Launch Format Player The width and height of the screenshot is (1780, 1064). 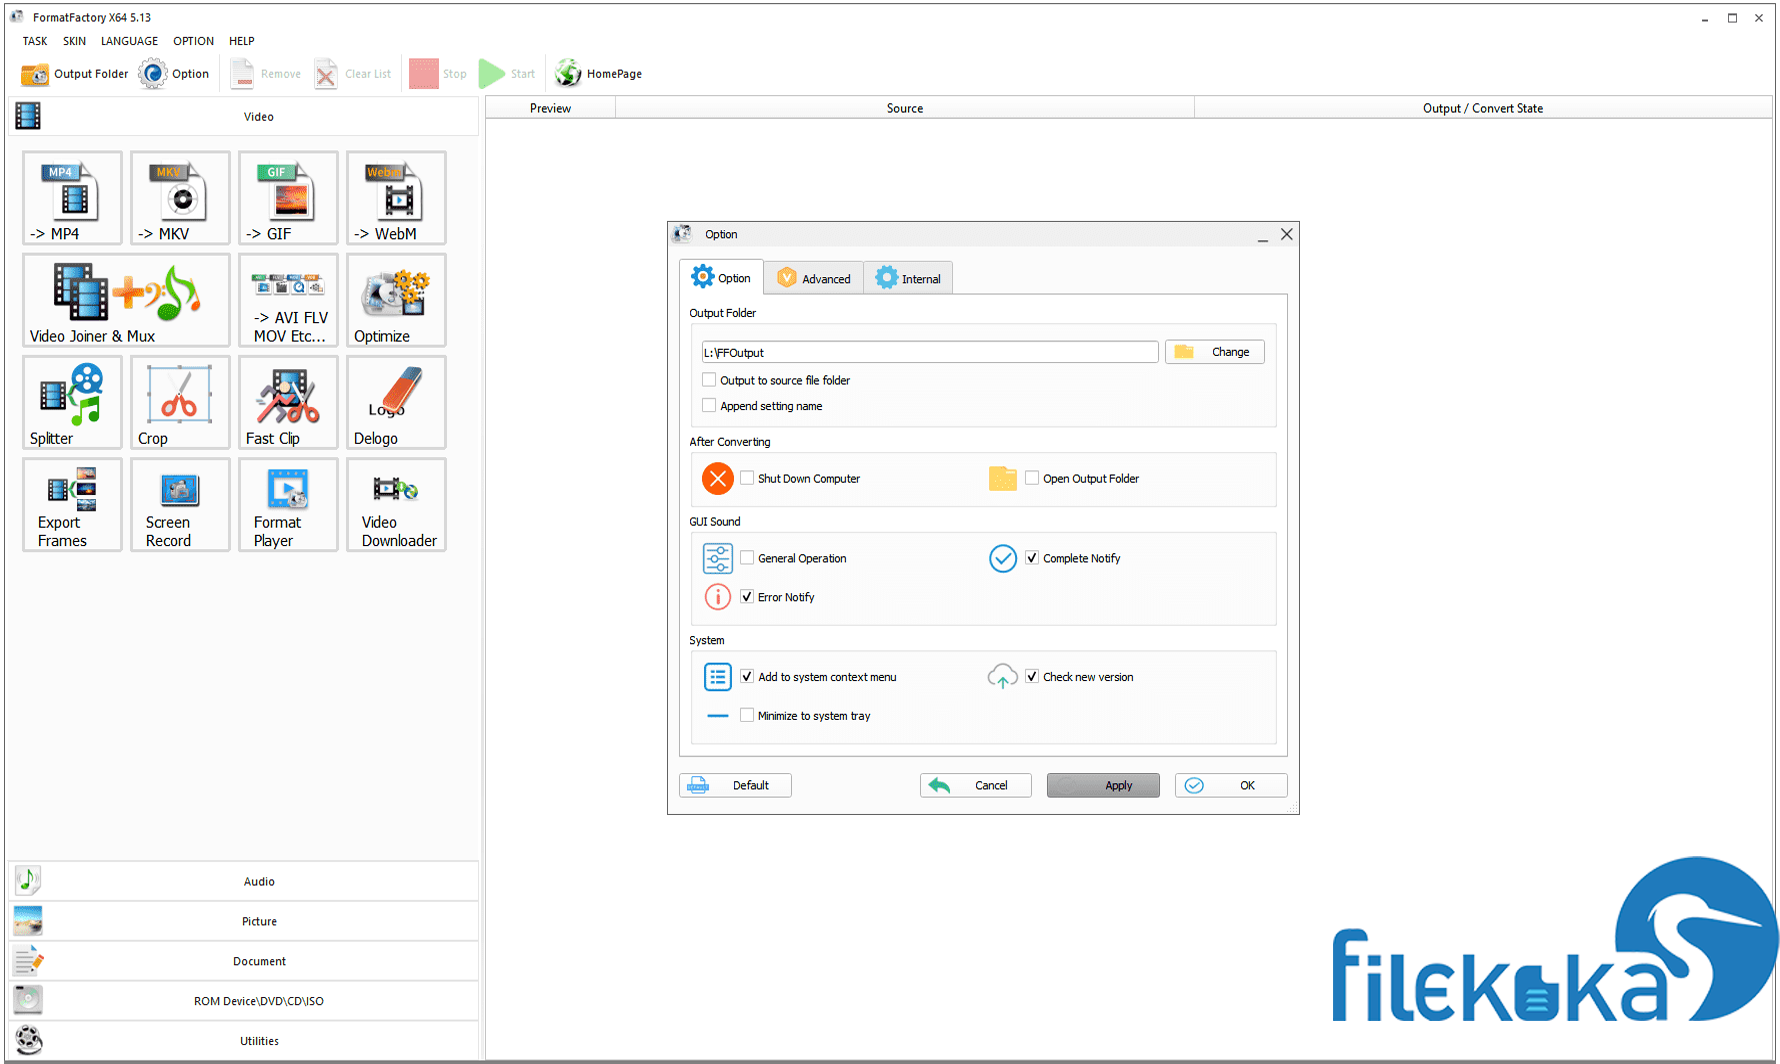(x=288, y=505)
